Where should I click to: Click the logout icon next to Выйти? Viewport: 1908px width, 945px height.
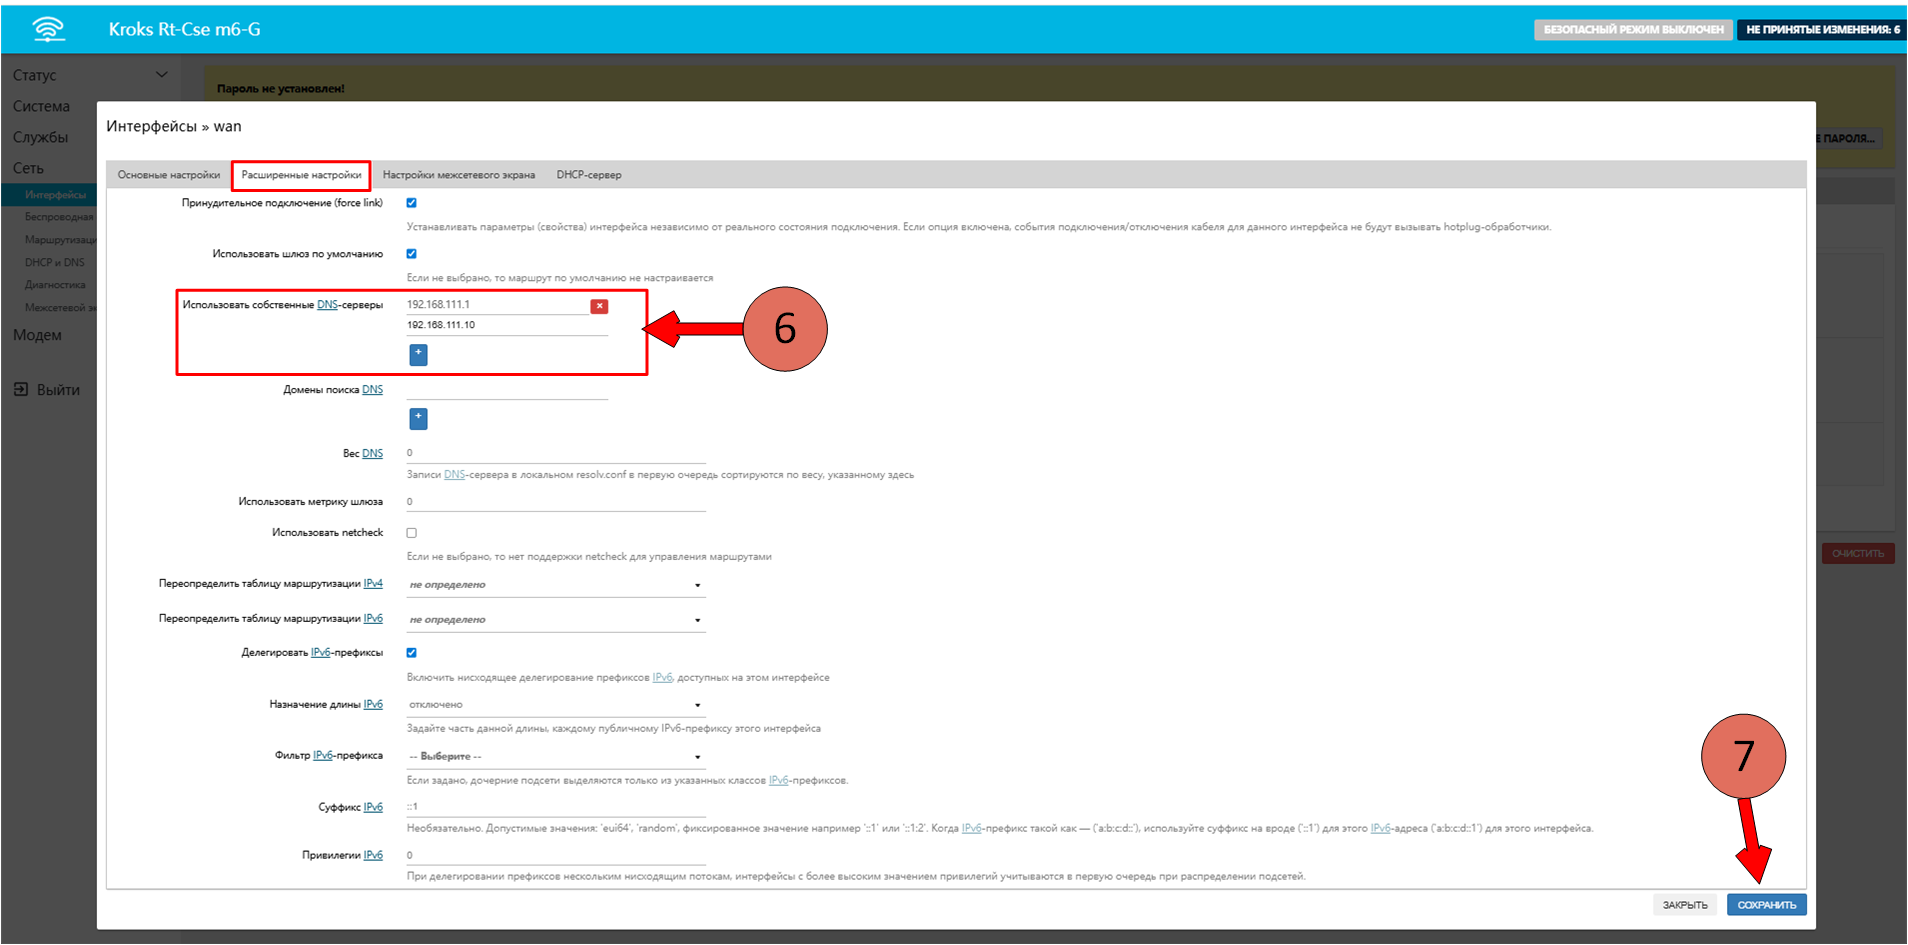point(21,390)
